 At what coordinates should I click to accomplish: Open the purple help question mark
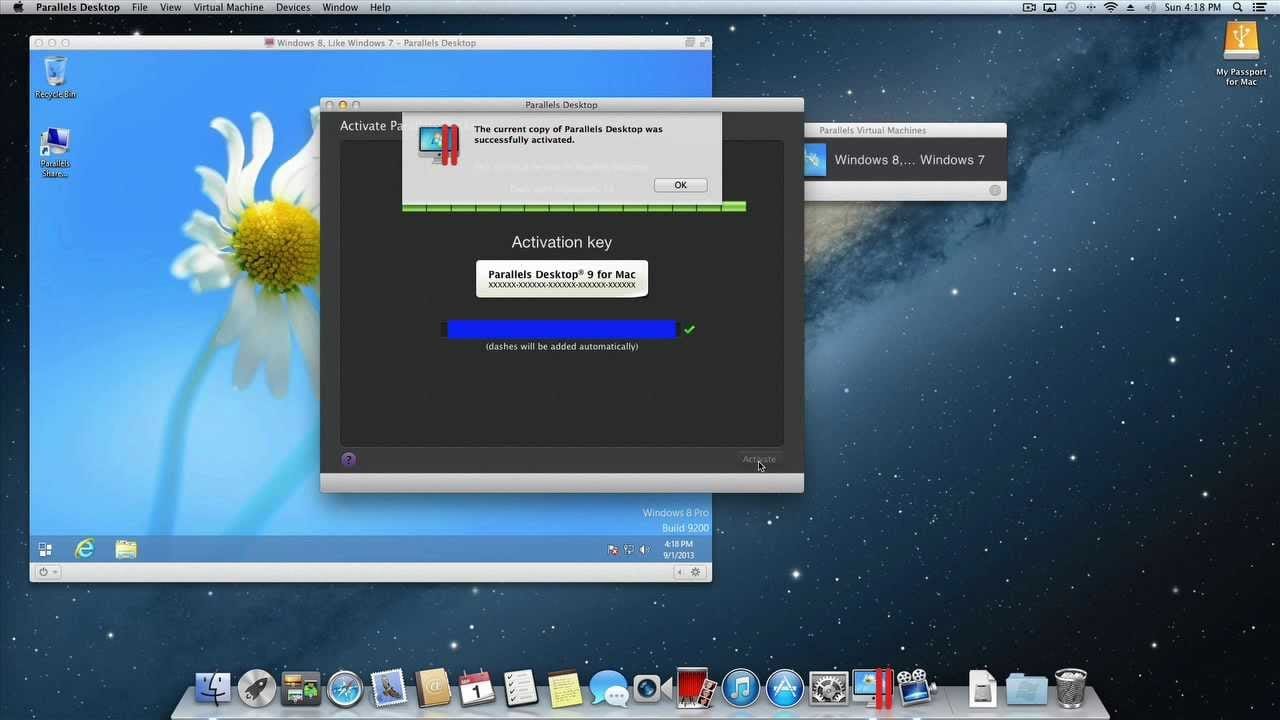(348, 459)
